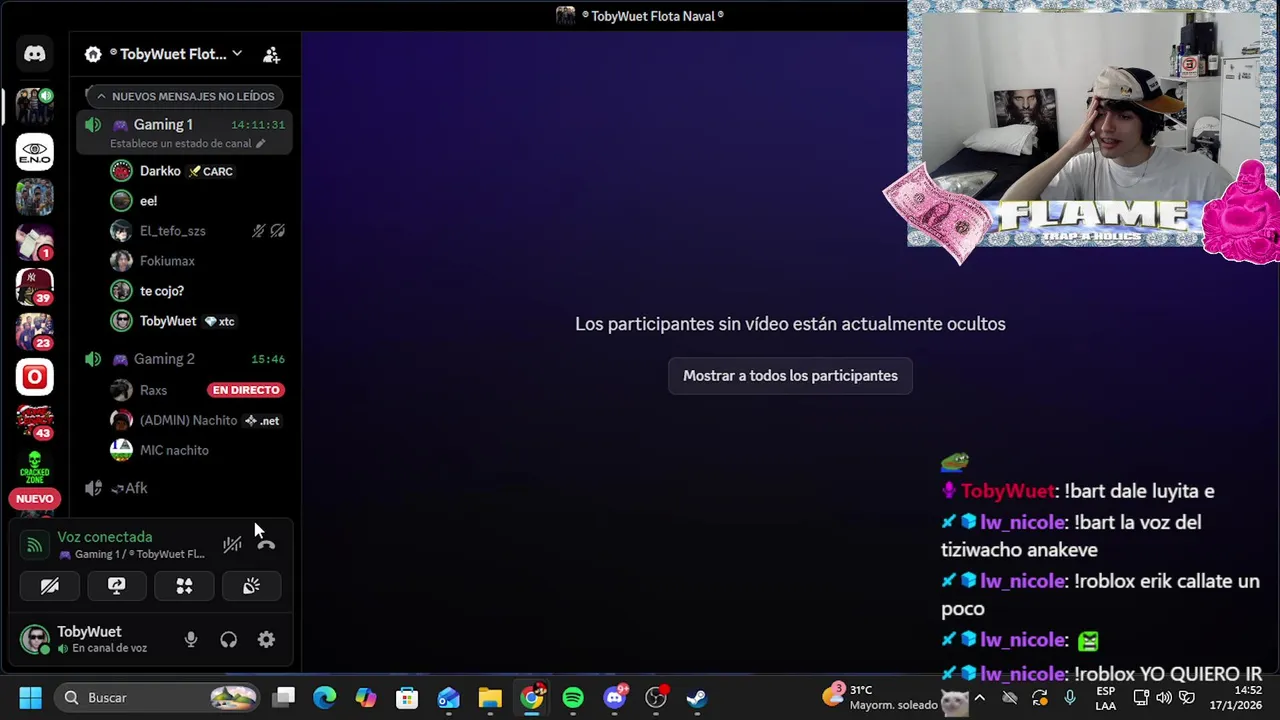Click the ESP LAA language indicator
This screenshot has width=1280, height=720.
point(1105,698)
